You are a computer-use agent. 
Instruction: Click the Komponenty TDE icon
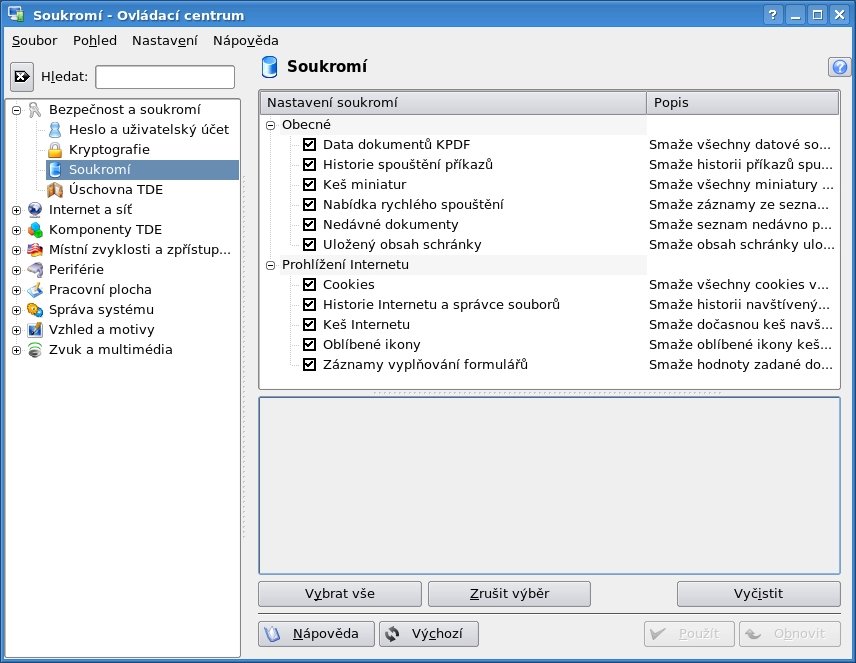click(35, 230)
